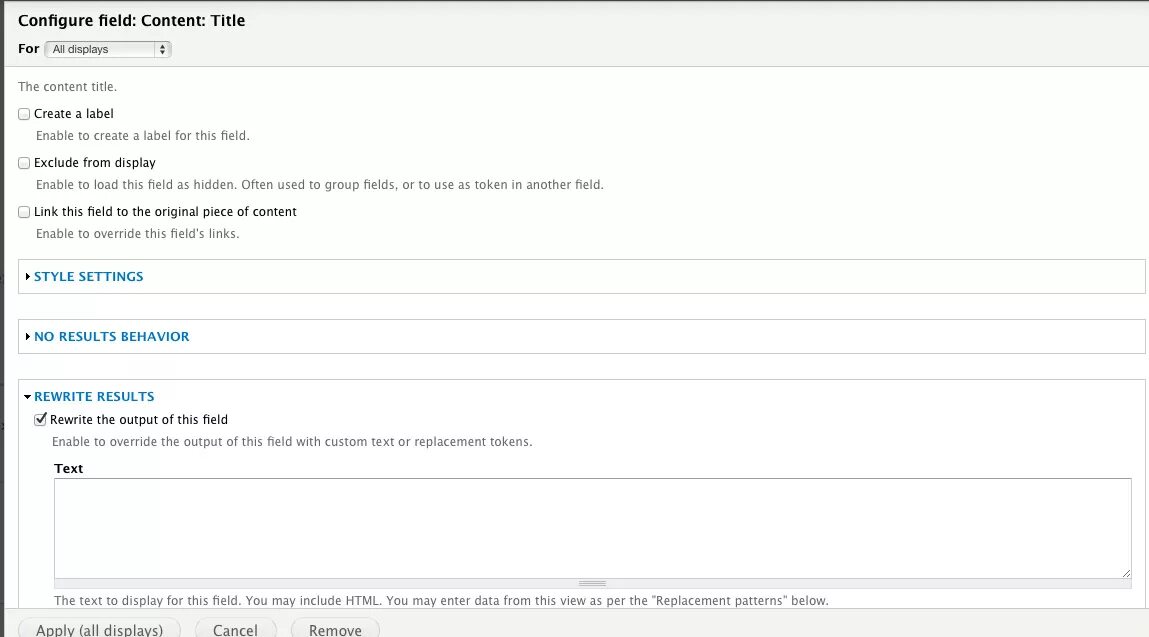The image size is (1149, 637).
Task: Check Link this field to the original content
Action: pos(23,211)
